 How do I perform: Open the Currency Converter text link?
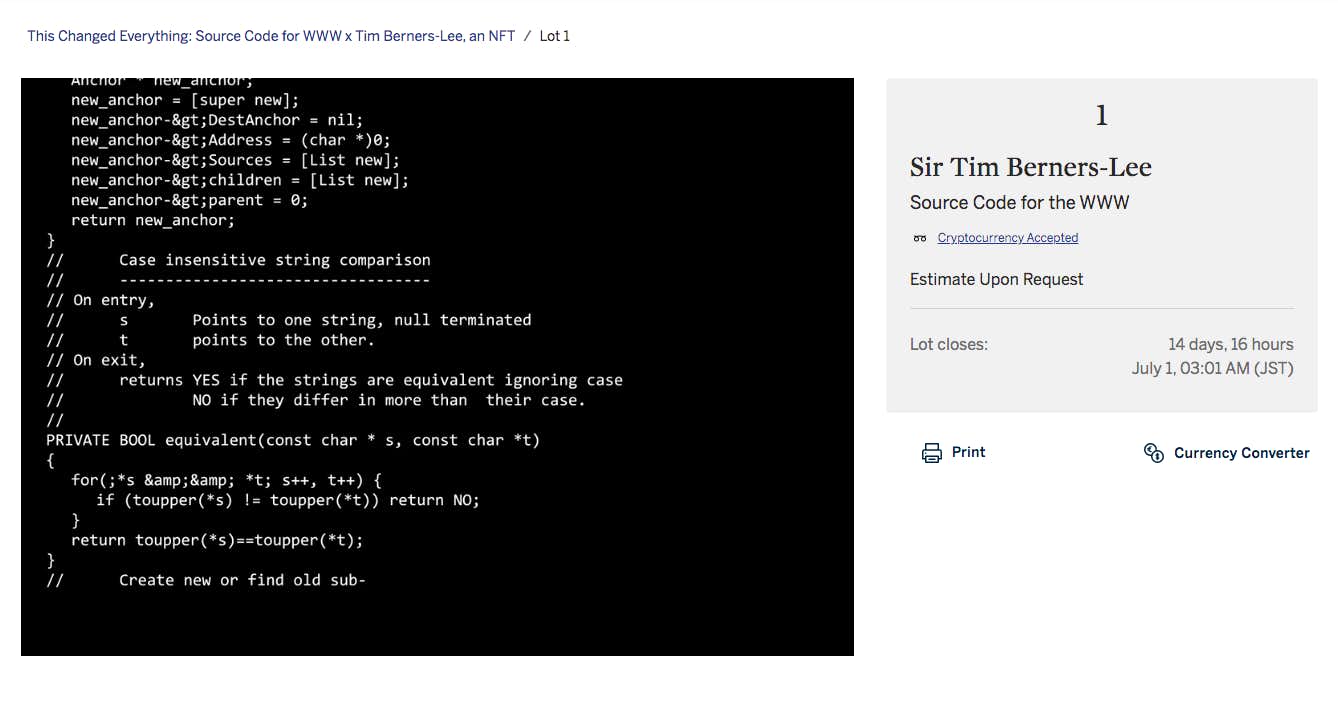coord(1241,453)
